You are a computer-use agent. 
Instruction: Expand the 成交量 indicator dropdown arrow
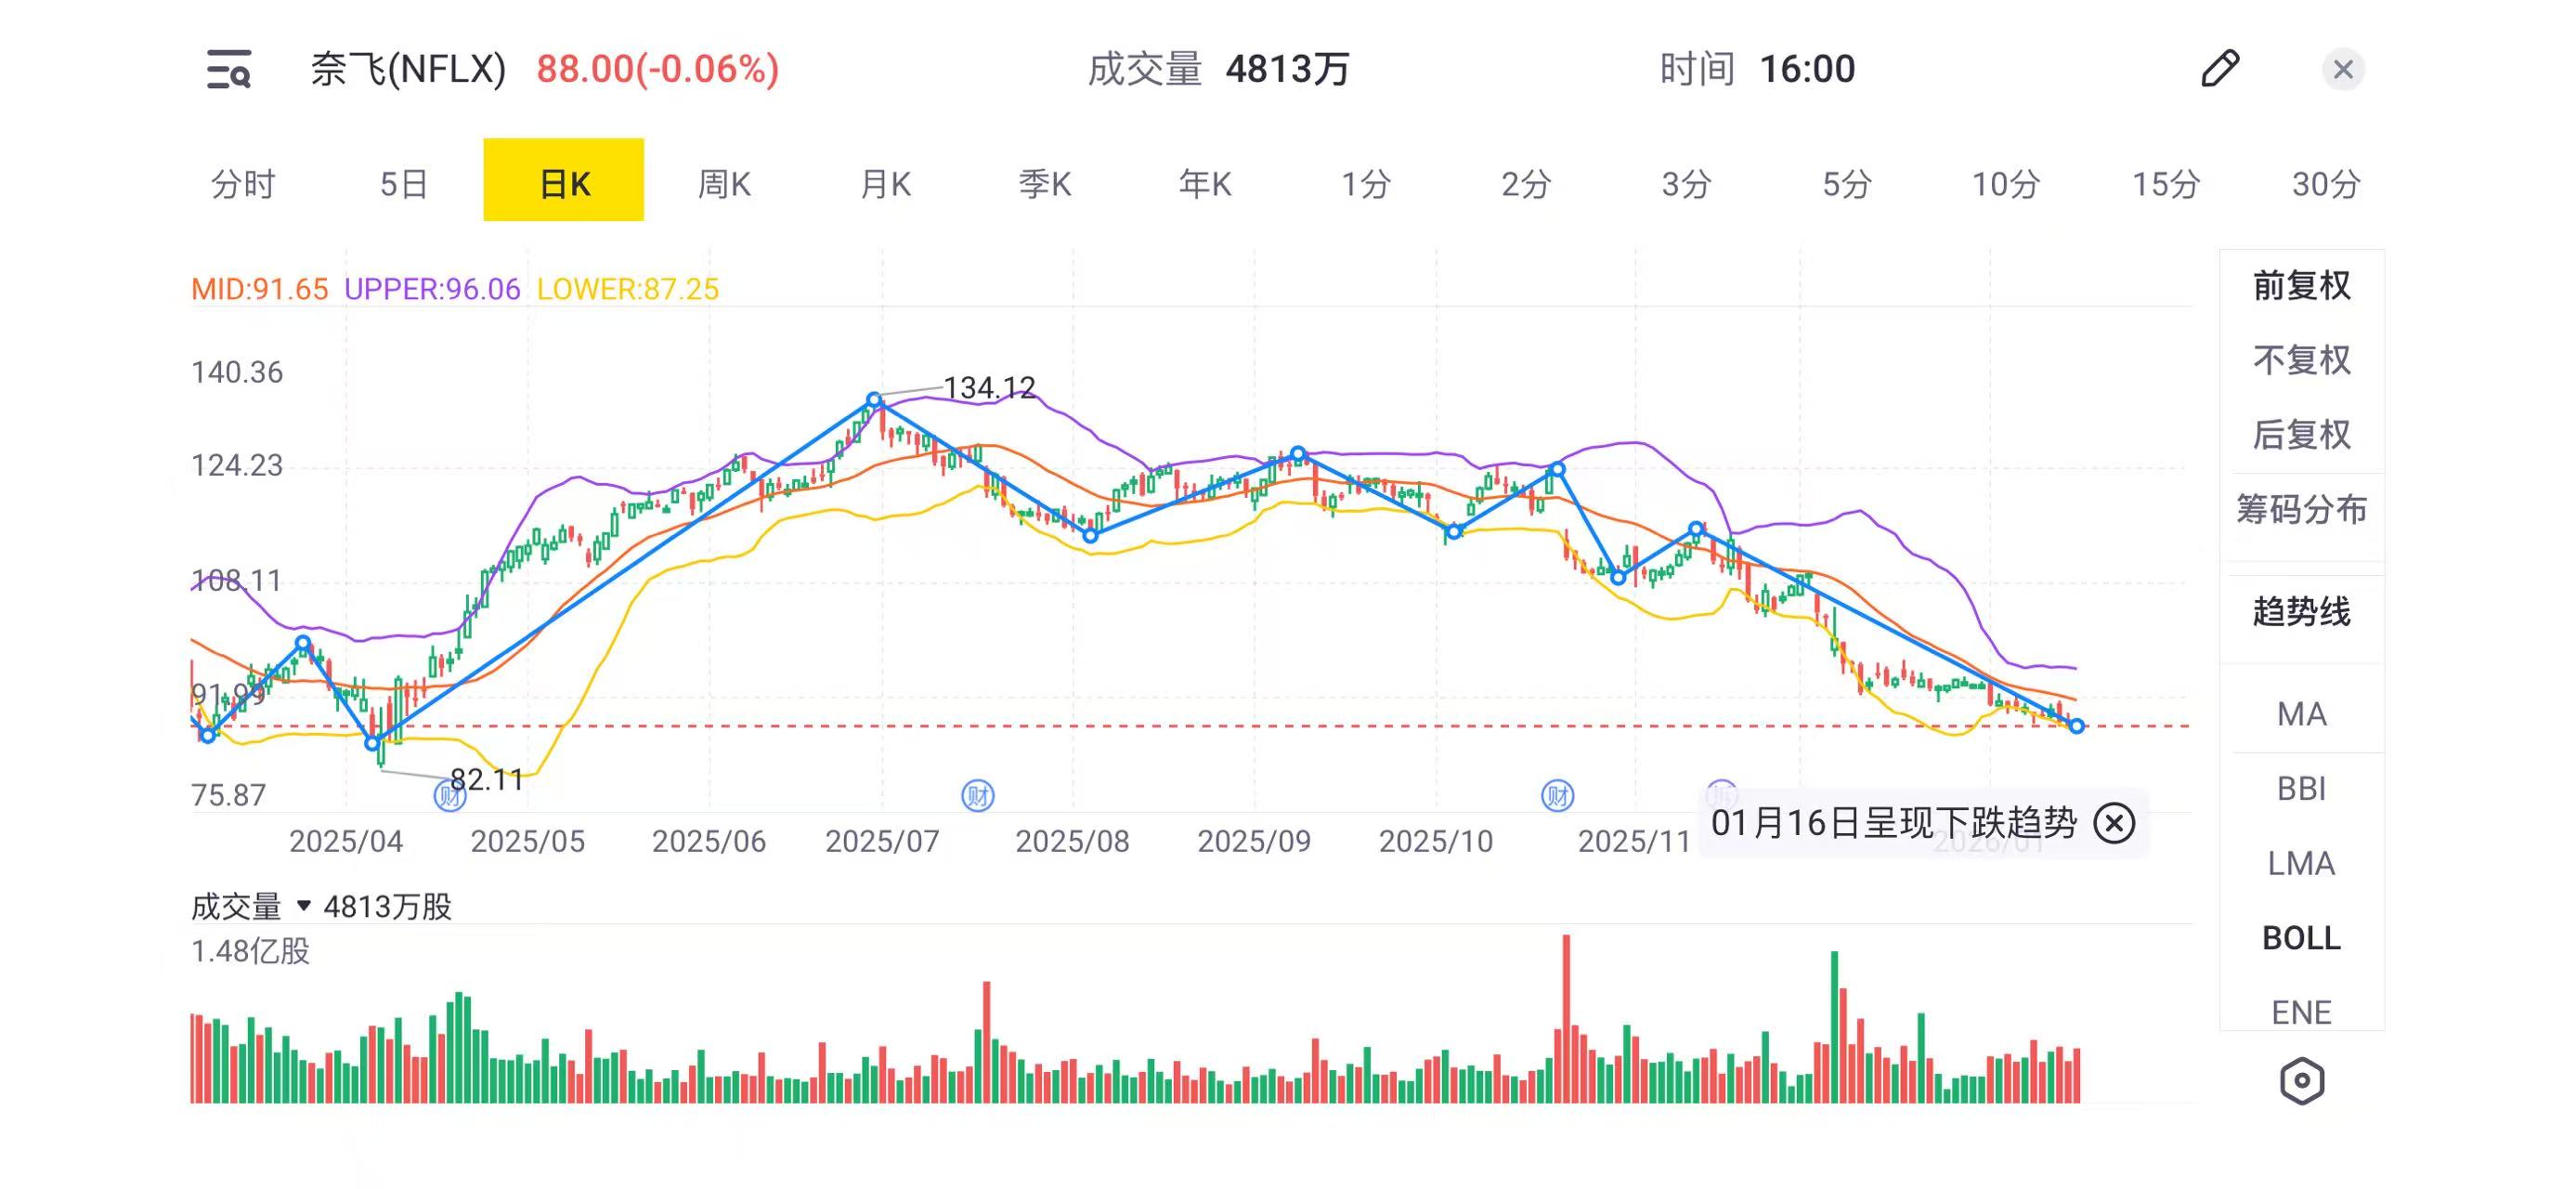click(304, 906)
